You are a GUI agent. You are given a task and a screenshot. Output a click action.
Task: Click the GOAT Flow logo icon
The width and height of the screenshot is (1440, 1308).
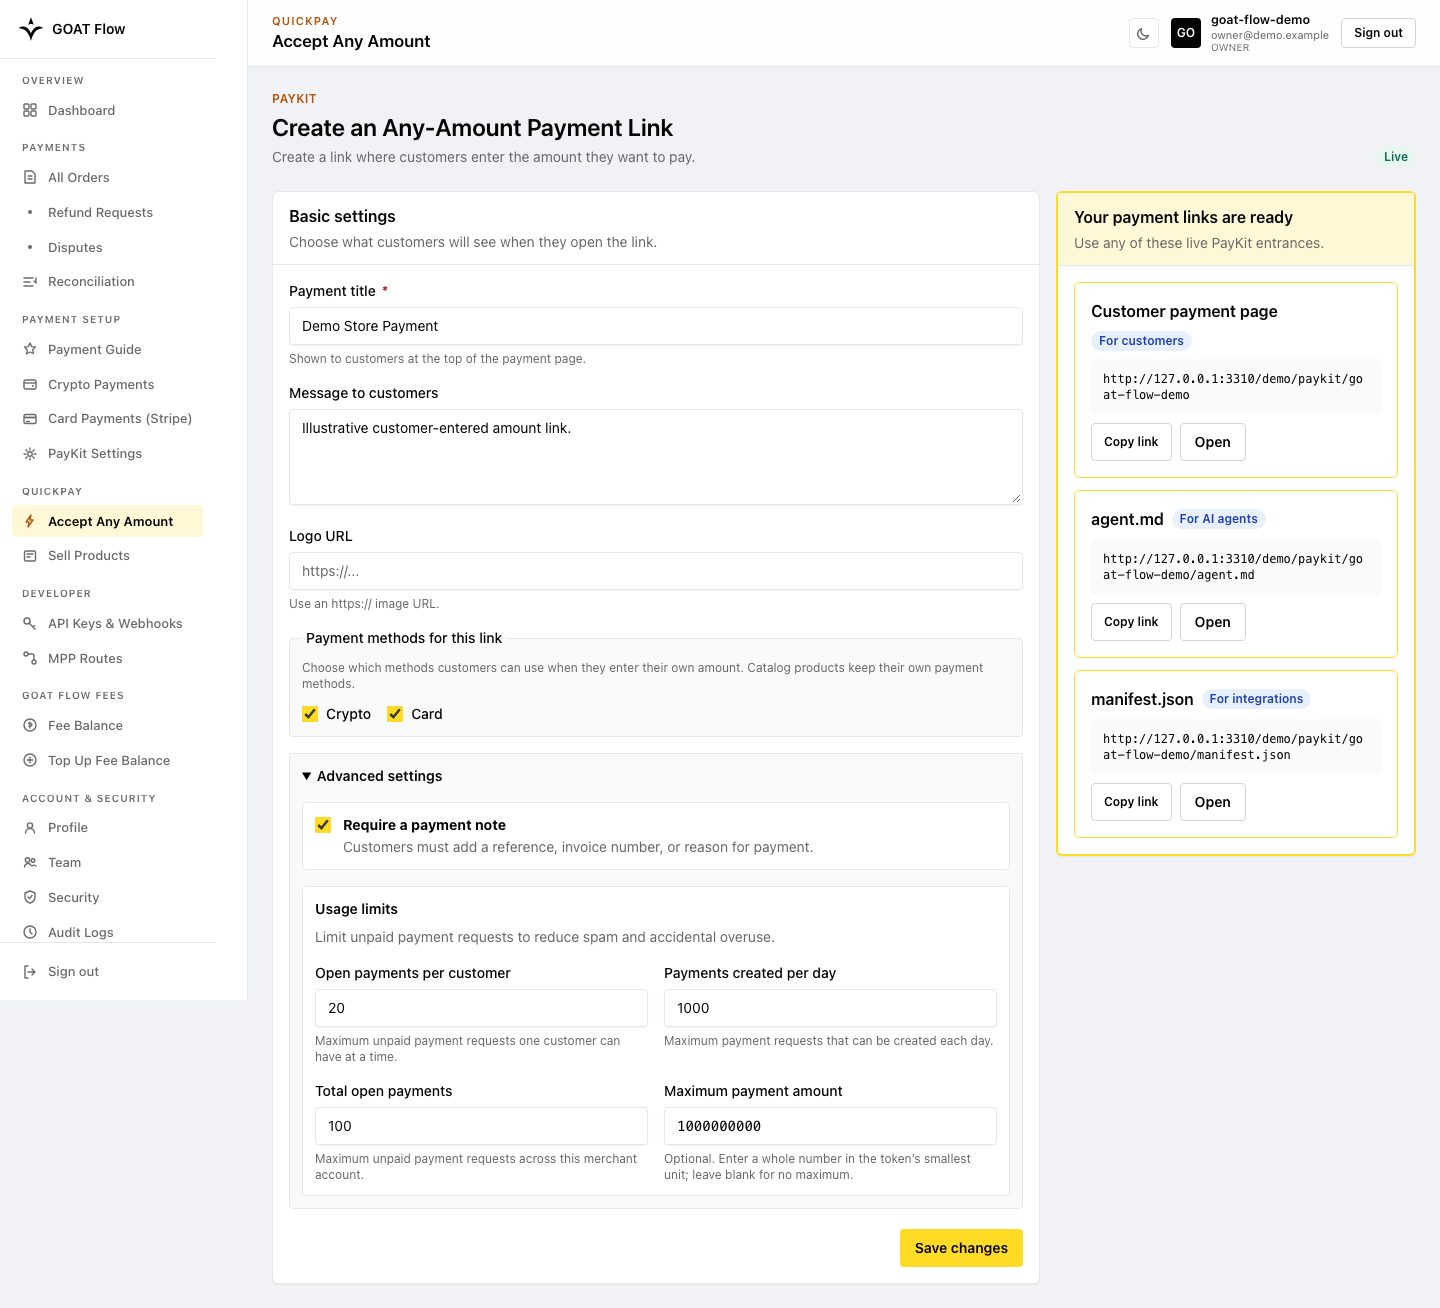(31, 28)
